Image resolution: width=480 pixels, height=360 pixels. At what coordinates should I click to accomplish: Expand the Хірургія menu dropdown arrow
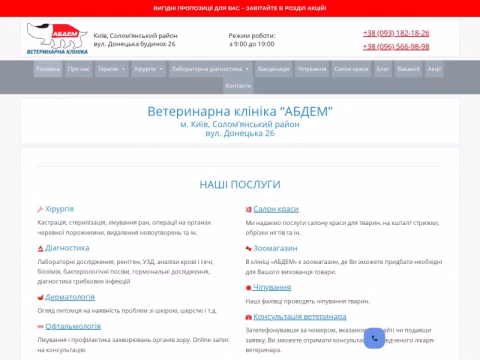coord(161,69)
